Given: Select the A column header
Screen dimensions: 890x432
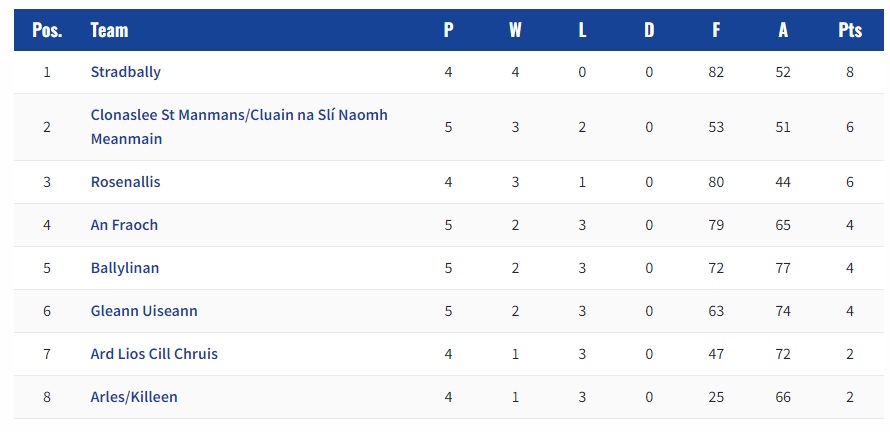Looking at the screenshot, I should click(783, 30).
